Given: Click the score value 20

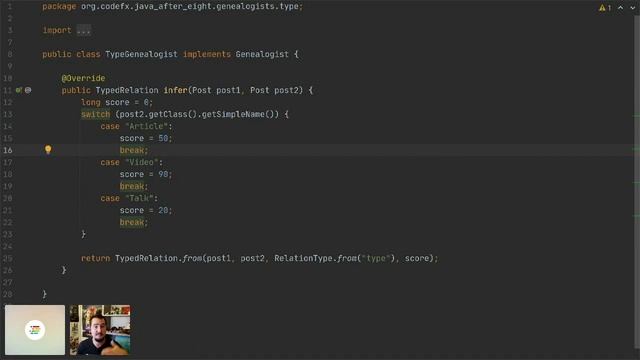Looking at the screenshot, I should [x=163, y=210].
